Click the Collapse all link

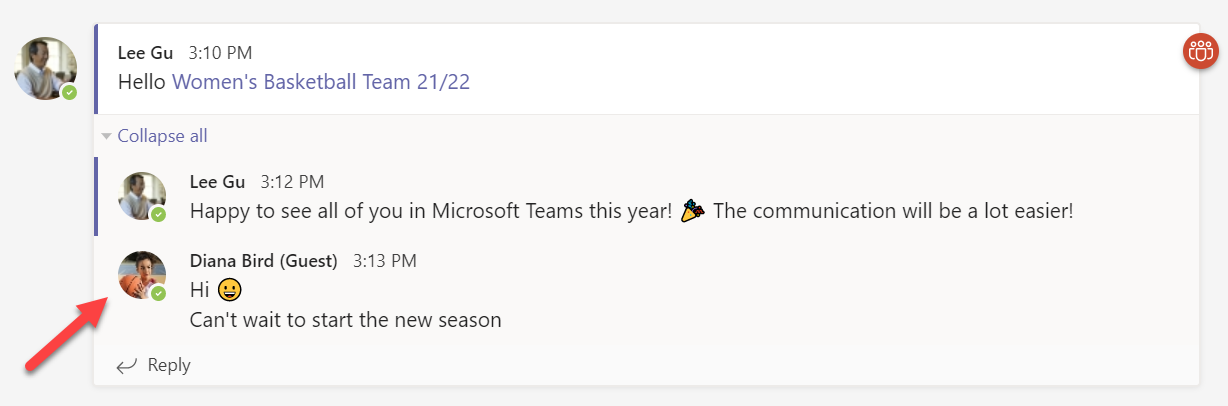[x=162, y=136]
